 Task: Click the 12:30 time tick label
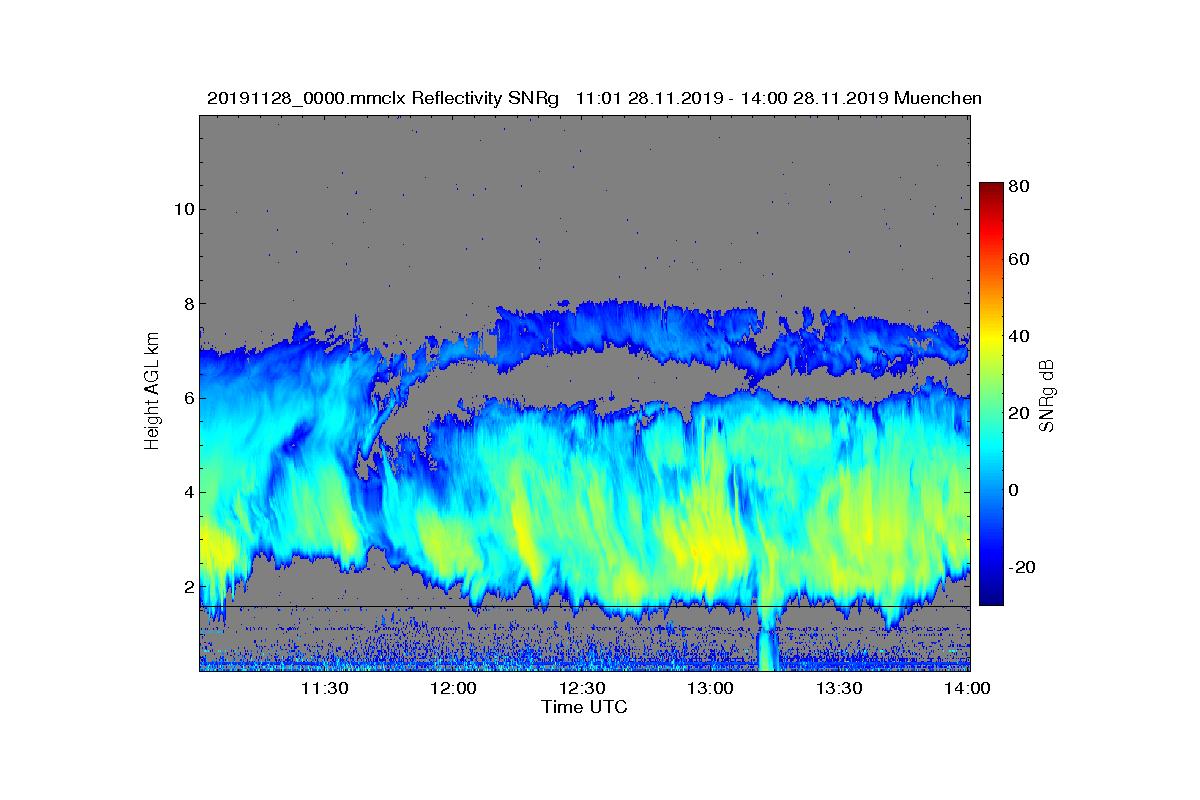[x=583, y=688]
